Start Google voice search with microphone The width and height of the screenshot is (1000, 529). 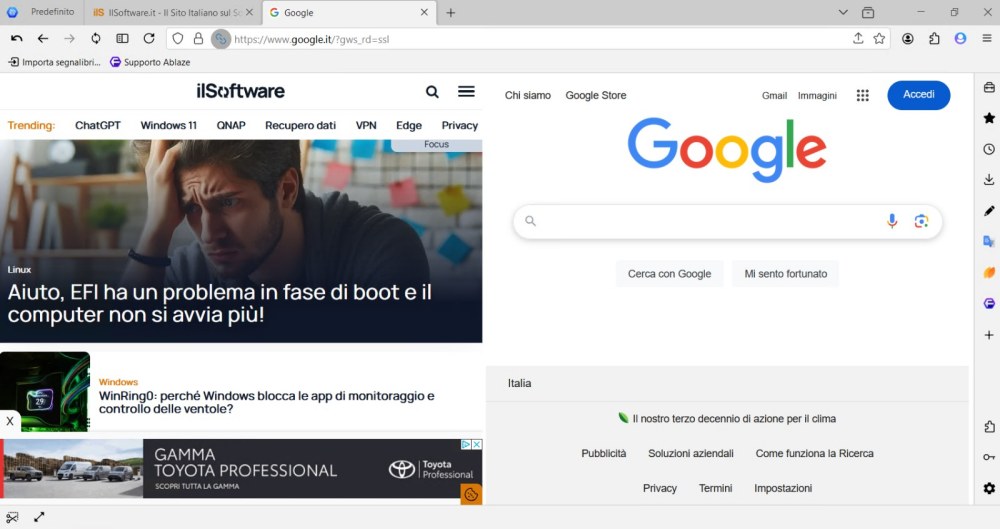coord(892,221)
